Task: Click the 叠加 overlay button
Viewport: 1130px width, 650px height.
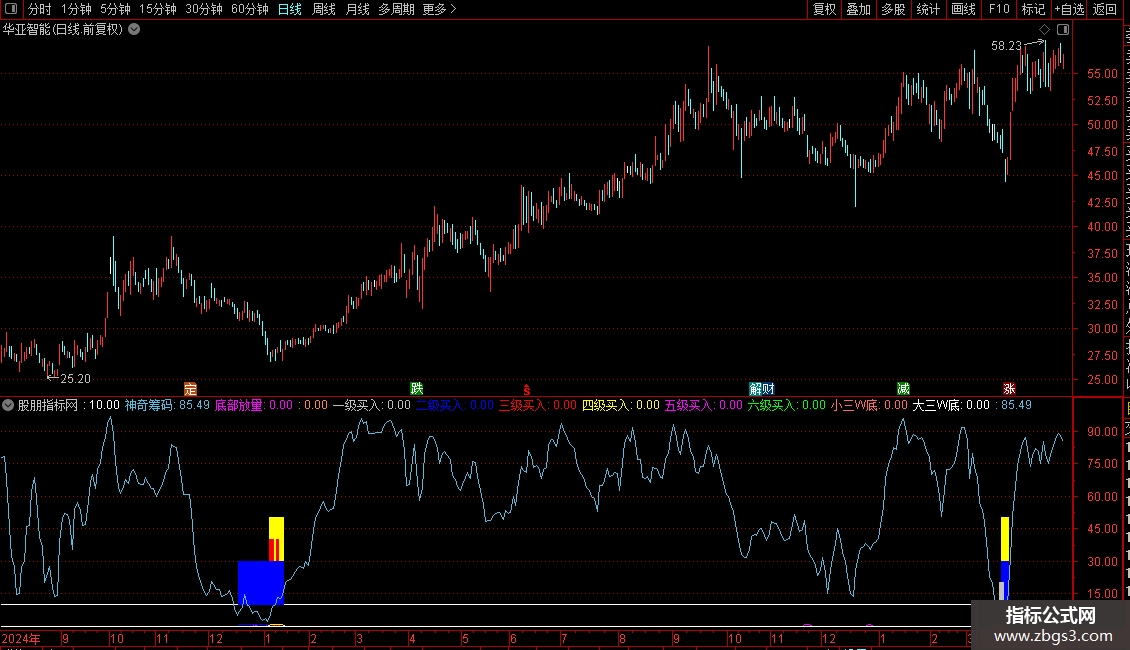Action: tap(858, 9)
